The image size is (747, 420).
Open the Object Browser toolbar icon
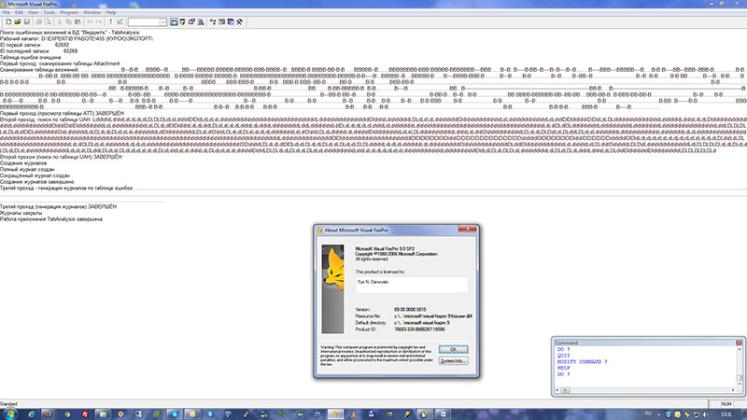tap(222, 22)
